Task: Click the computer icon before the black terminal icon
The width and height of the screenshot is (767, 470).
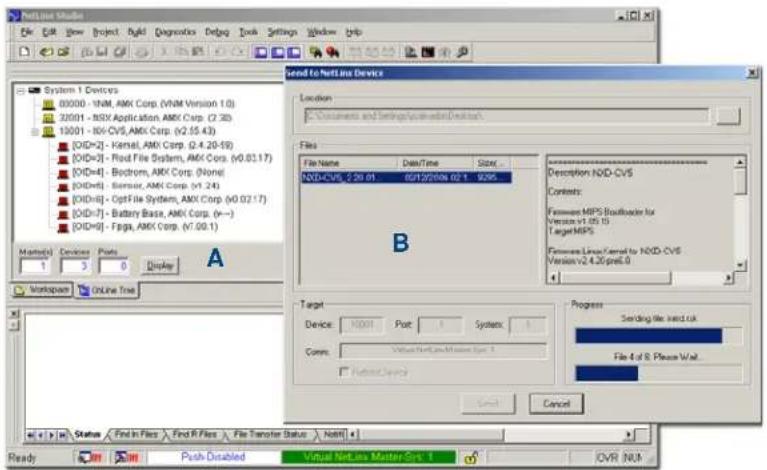Action: (411, 52)
